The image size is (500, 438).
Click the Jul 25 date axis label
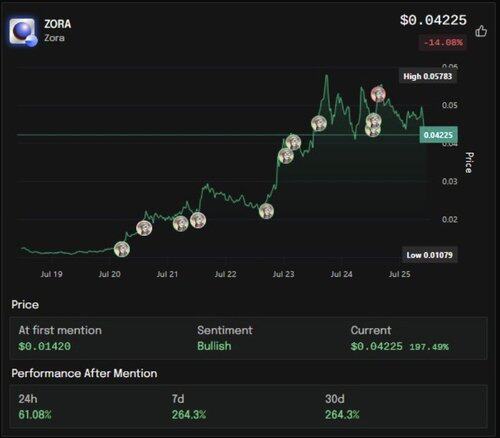pos(399,274)
